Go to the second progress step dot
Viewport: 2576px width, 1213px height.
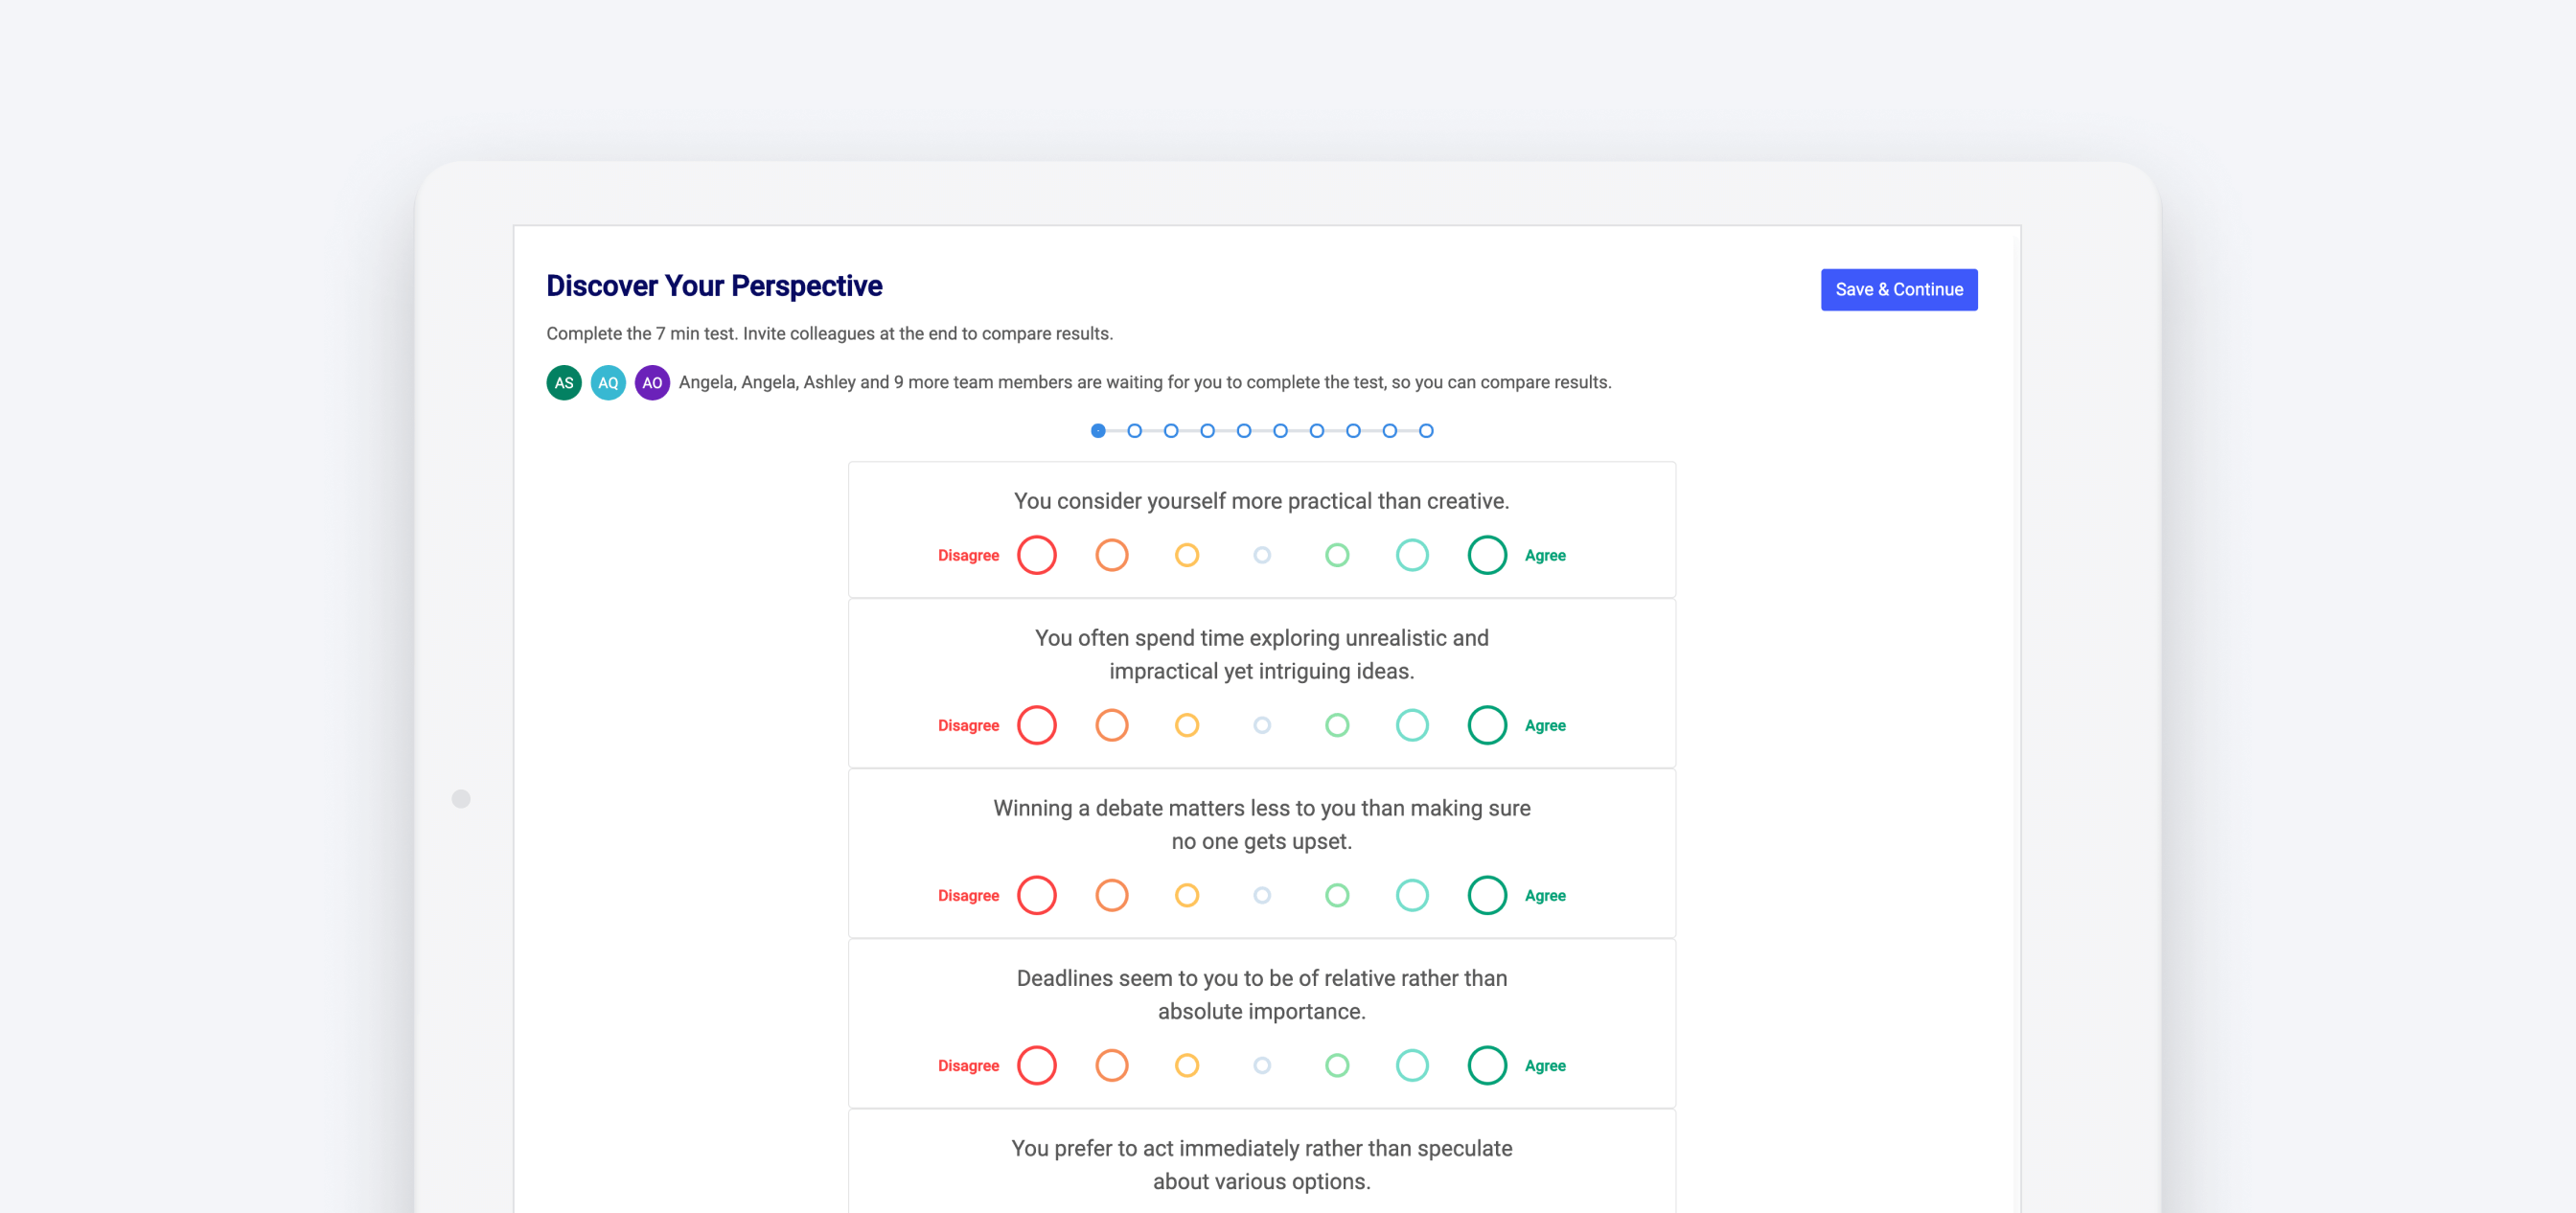click(x=1134, y=431)
